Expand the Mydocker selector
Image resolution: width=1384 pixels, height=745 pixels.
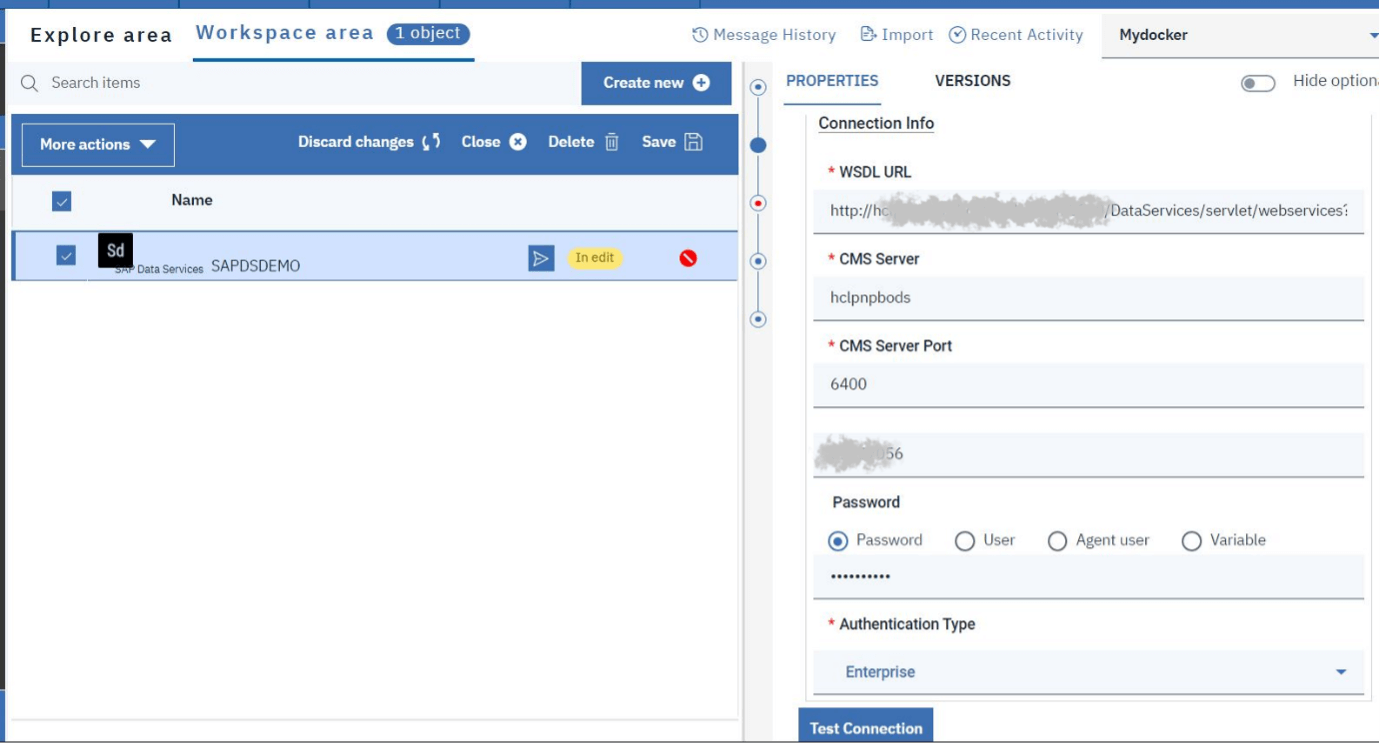click(1372, 34)
